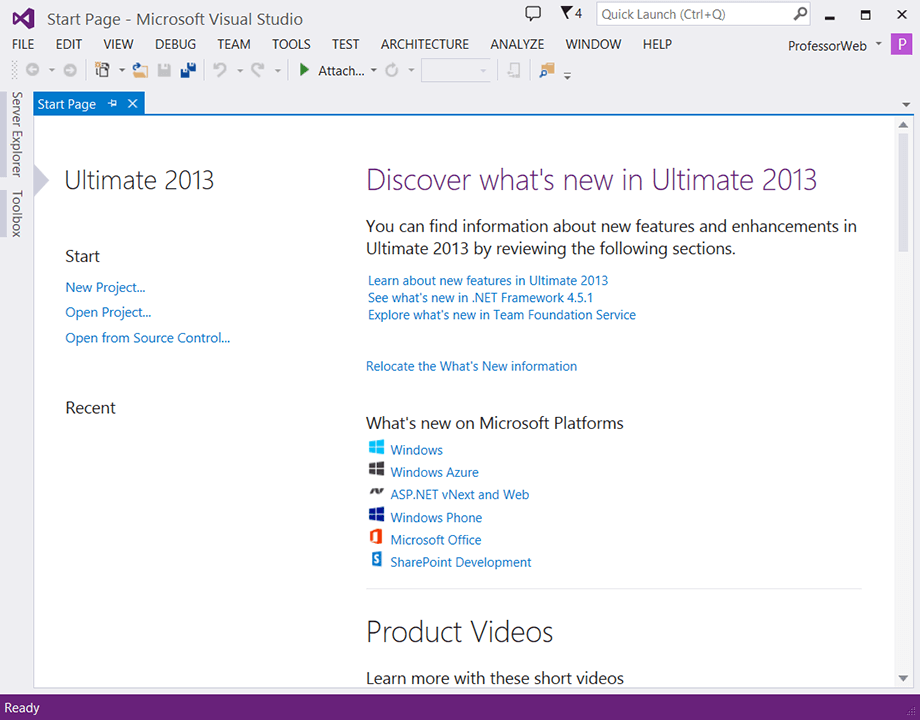Open the Toolbox side tab

tap(17, 214)
